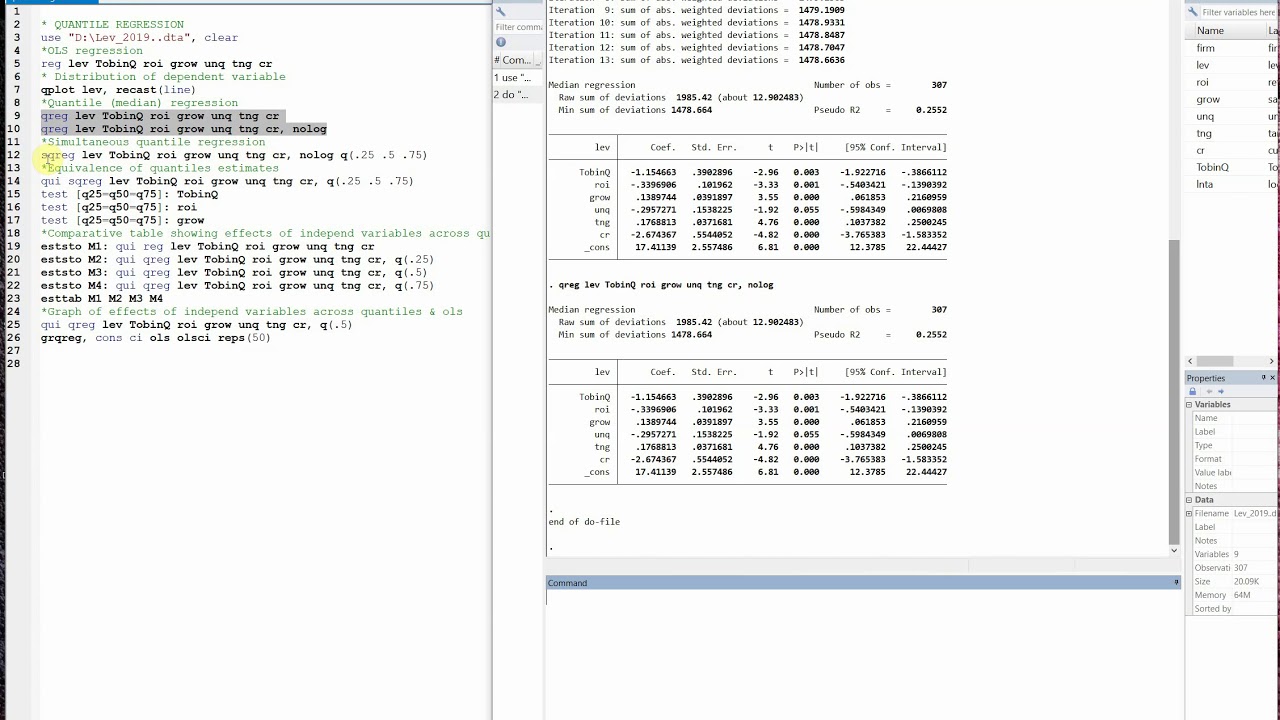Screen dimensions: 1280x720
Task: Select variable TobinQ in the Variables list
Action: tap(1232, 167)
